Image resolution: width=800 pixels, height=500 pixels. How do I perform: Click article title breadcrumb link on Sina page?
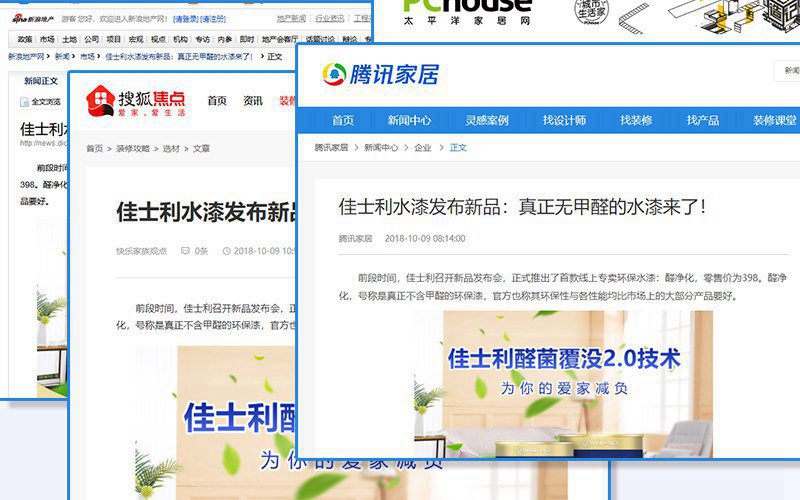(179, 57)
